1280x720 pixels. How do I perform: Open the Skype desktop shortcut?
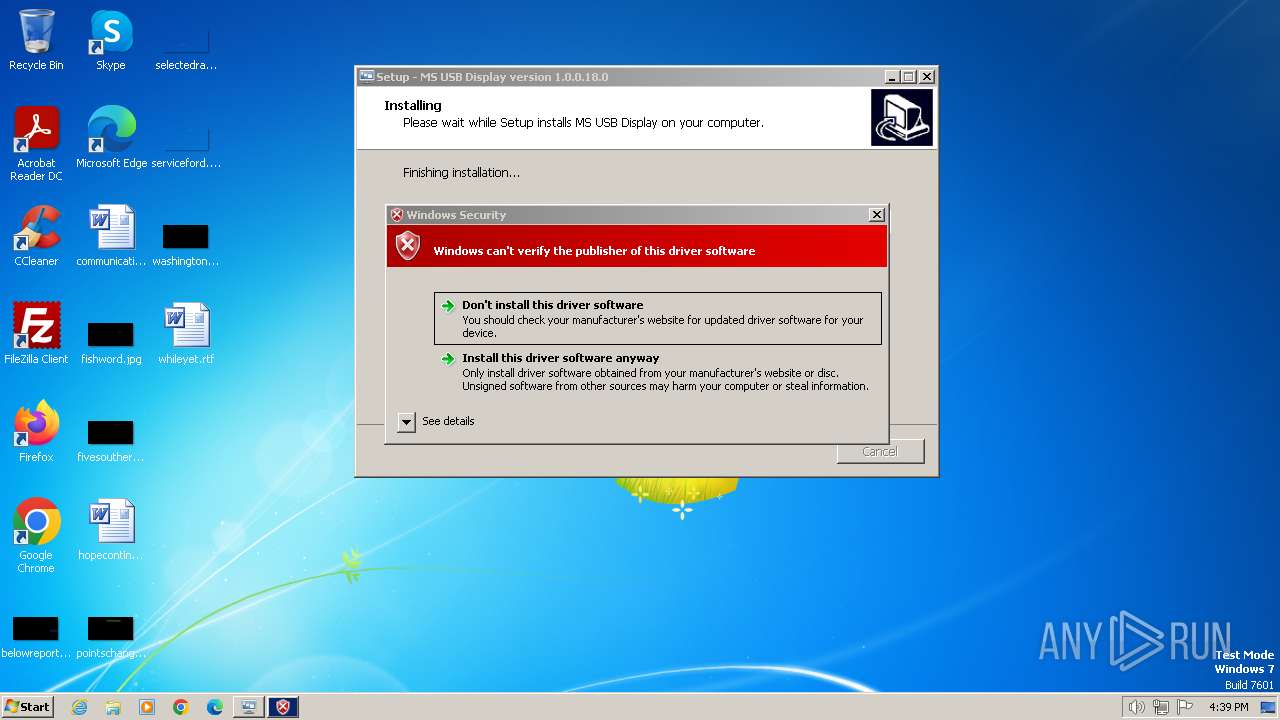(x=111, y=40)
